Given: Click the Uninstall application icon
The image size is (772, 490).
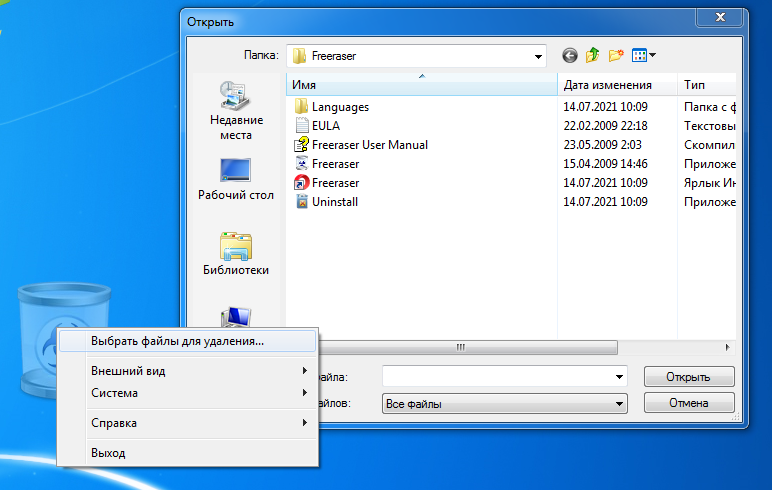Looking at the screenshot, I should point(301,202).
